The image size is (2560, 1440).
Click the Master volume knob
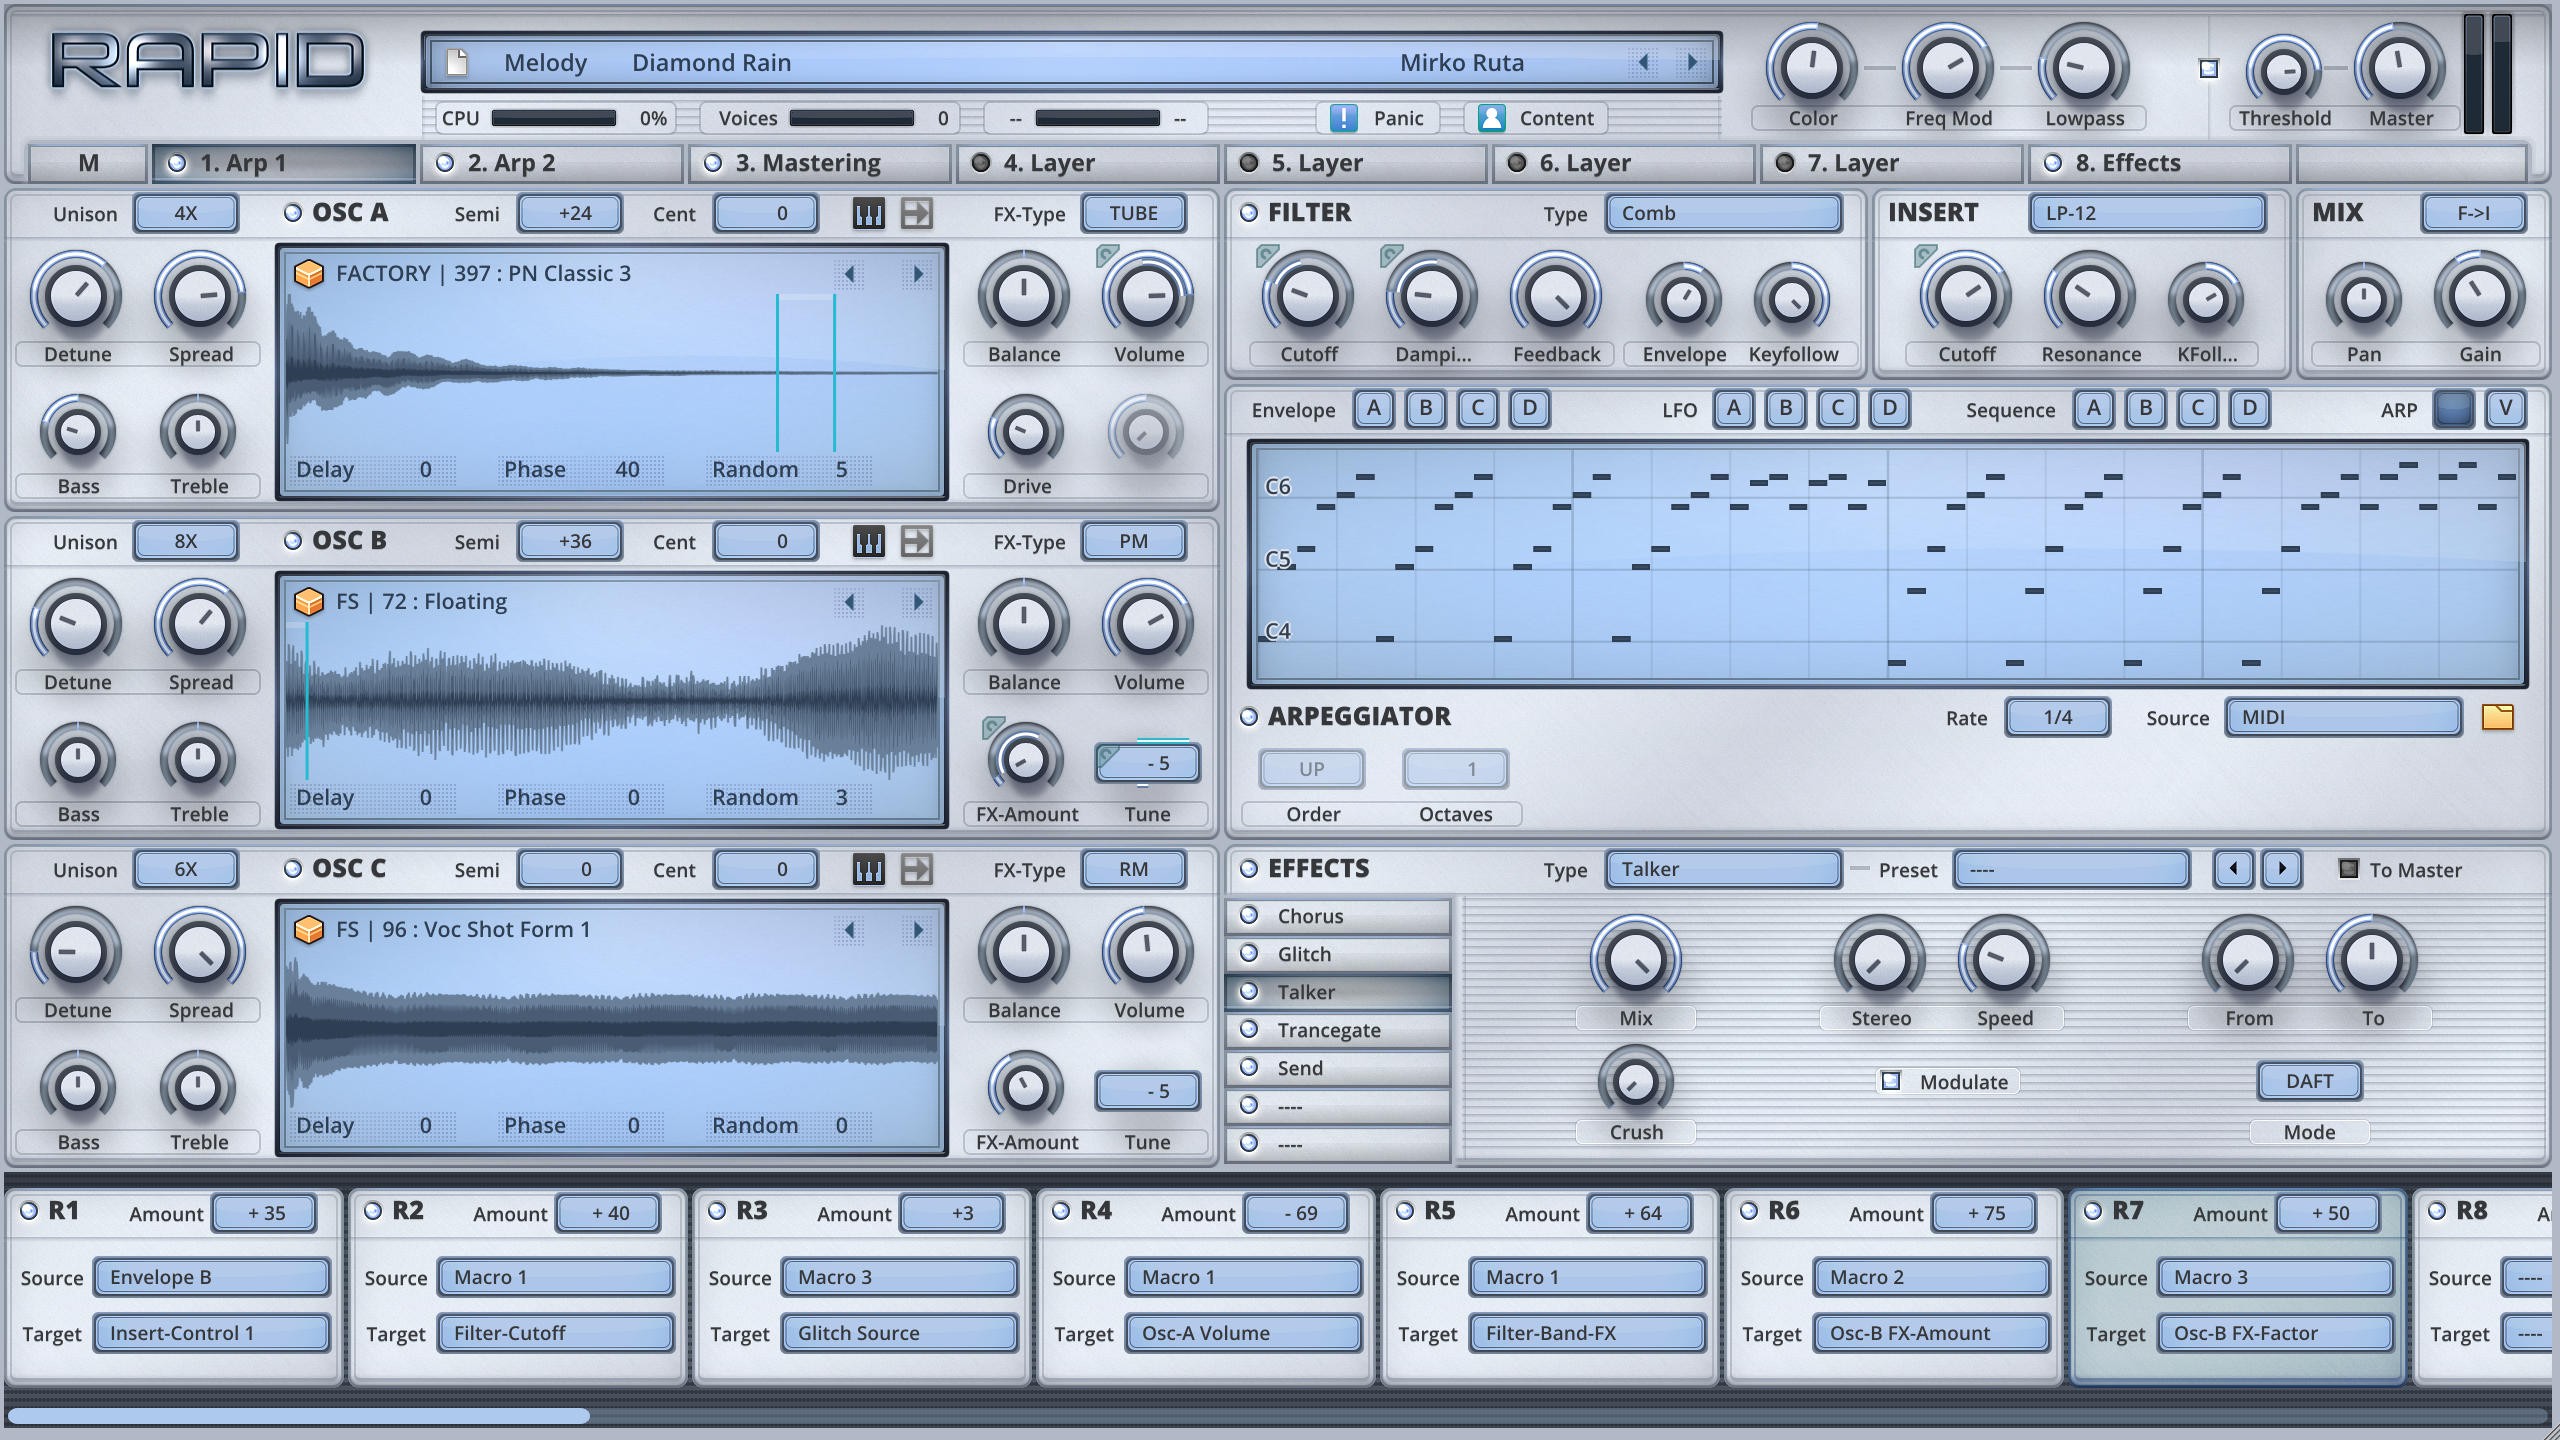pos(2399,68)
